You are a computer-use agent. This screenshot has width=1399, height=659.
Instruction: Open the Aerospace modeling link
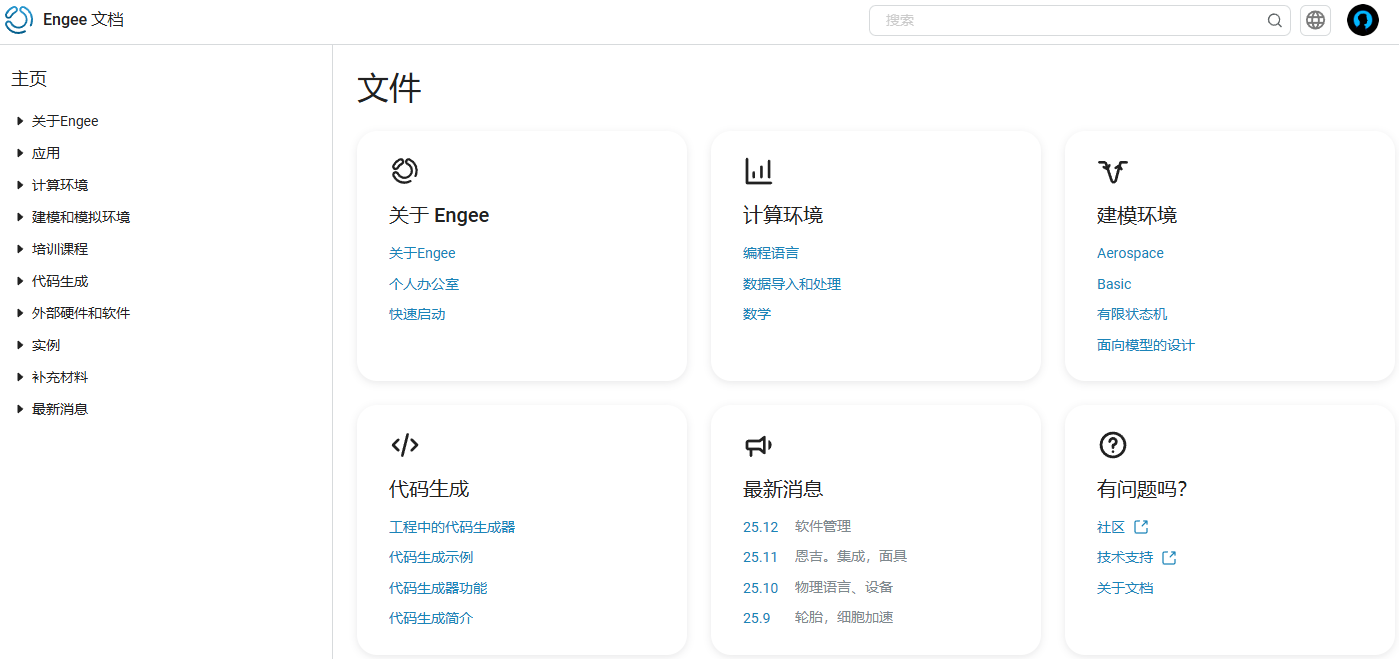[1130, 252]
